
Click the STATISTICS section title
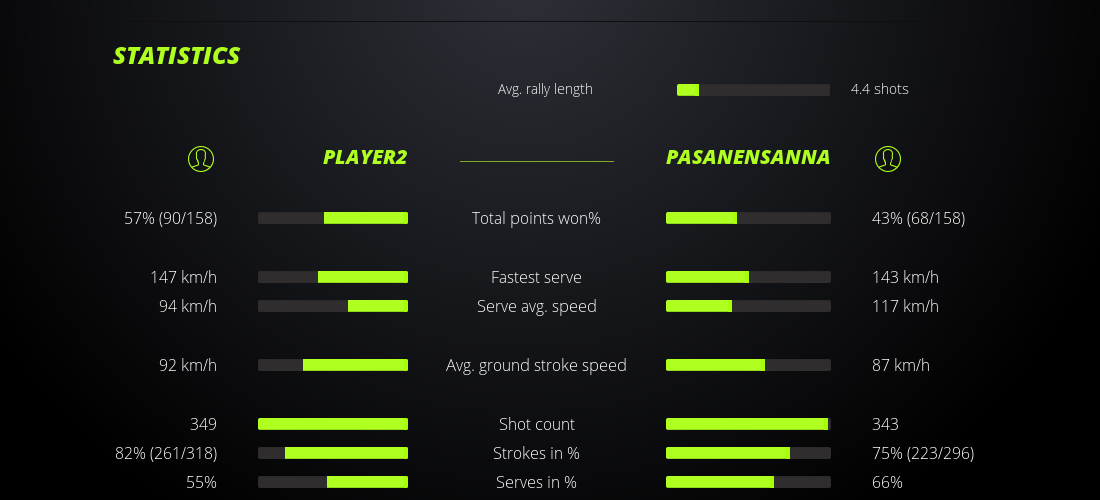pyautogui.click(x=177, y=56)
